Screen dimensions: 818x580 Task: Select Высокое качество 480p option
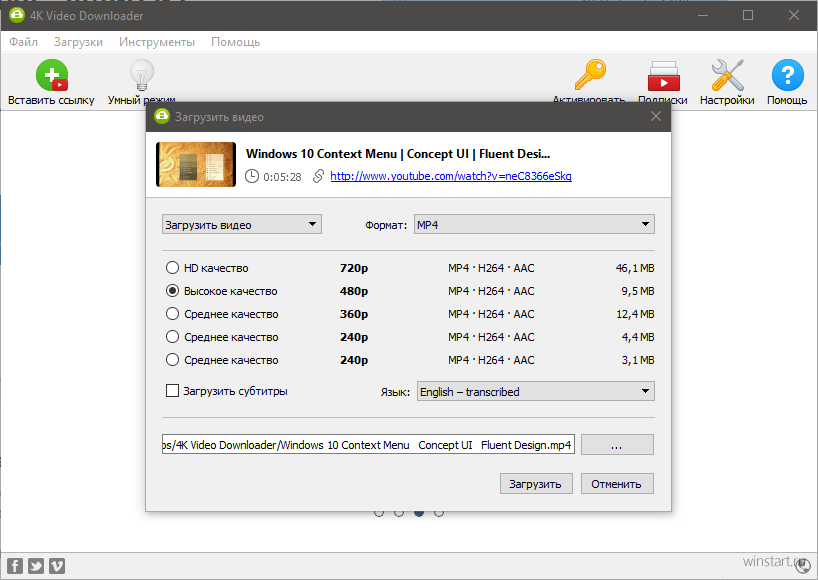pos(172,291)
